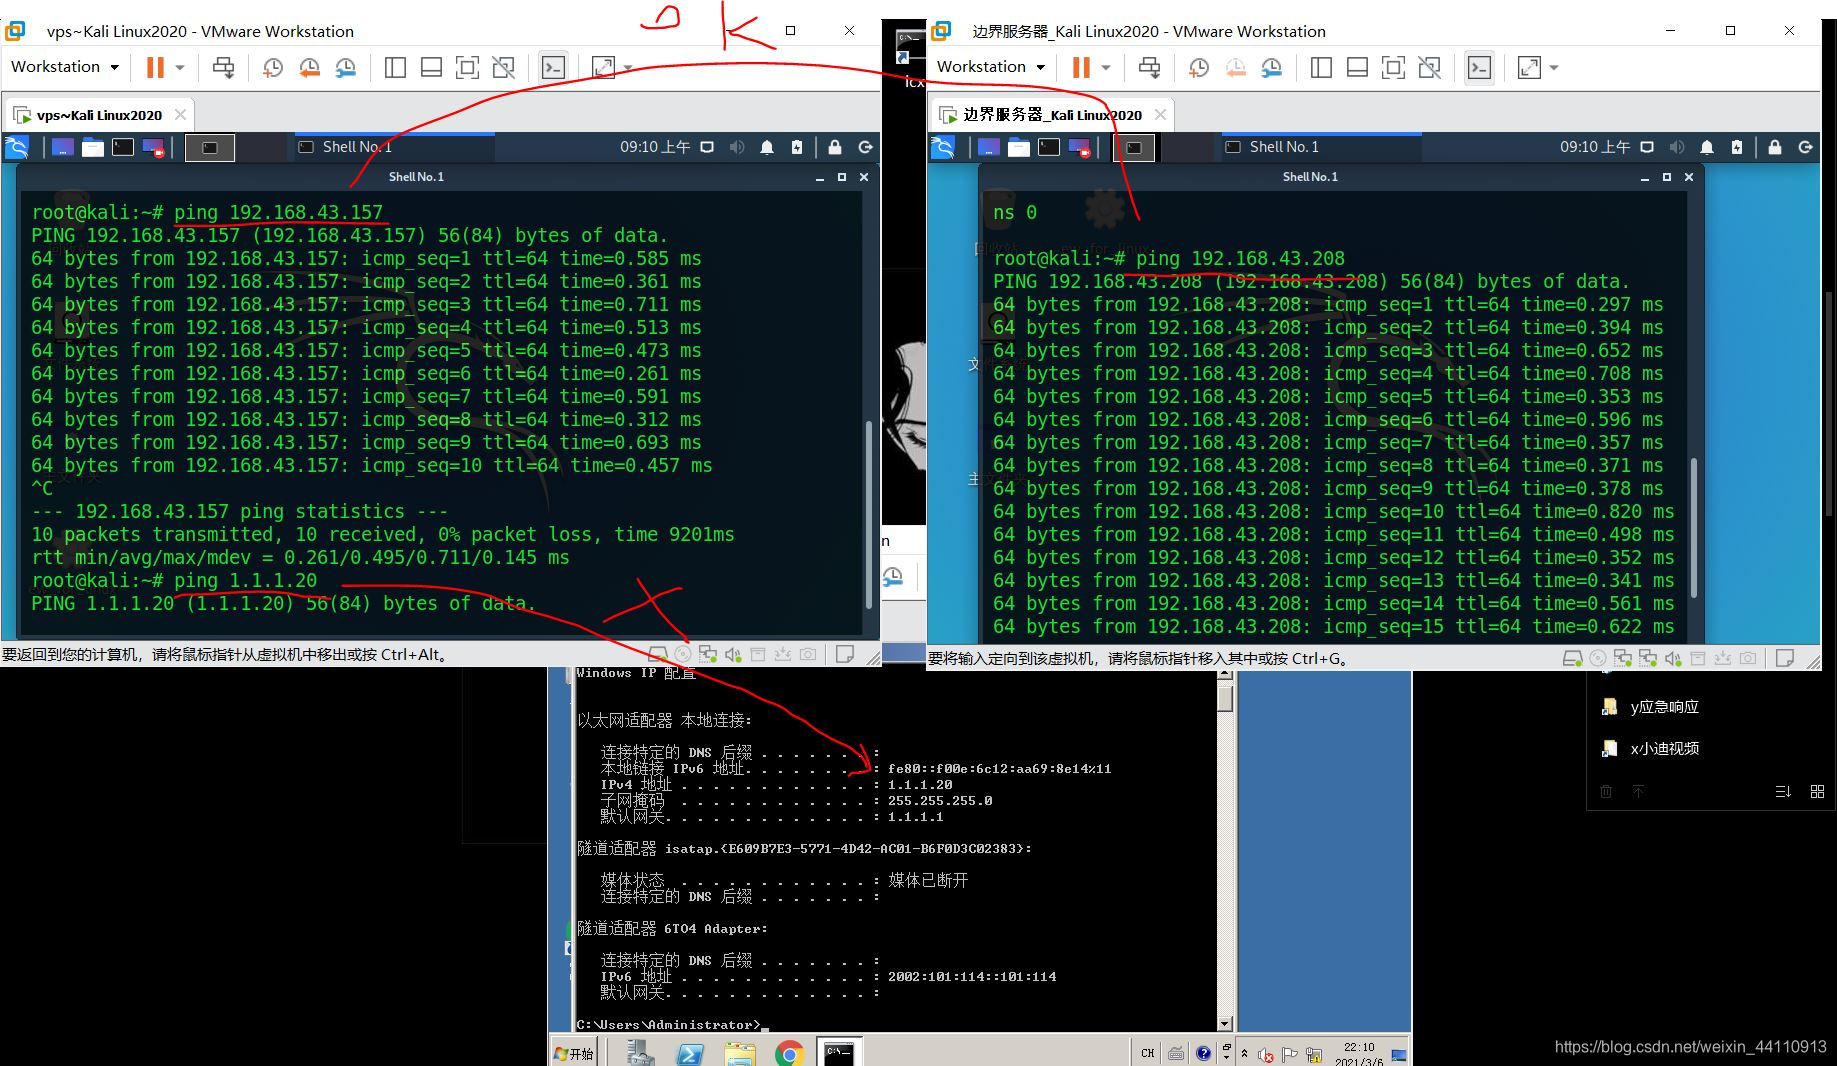Open Kali applications menu in 边界服务器 VM
Image resolution: width=1837 pixels, height=1066 pixels.
coord(943,147)
